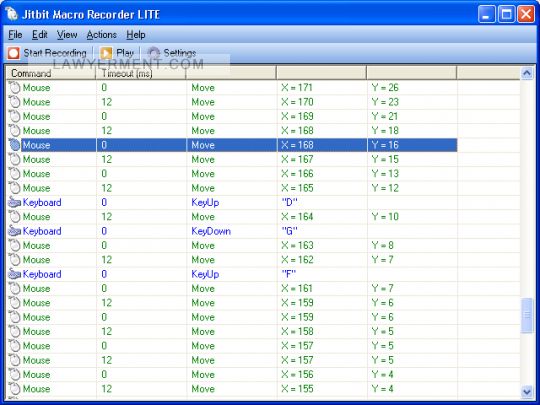The height and width of the screenshot is (405, 540).
Task: Select the cell Y = 12
Action: [385, 188]
